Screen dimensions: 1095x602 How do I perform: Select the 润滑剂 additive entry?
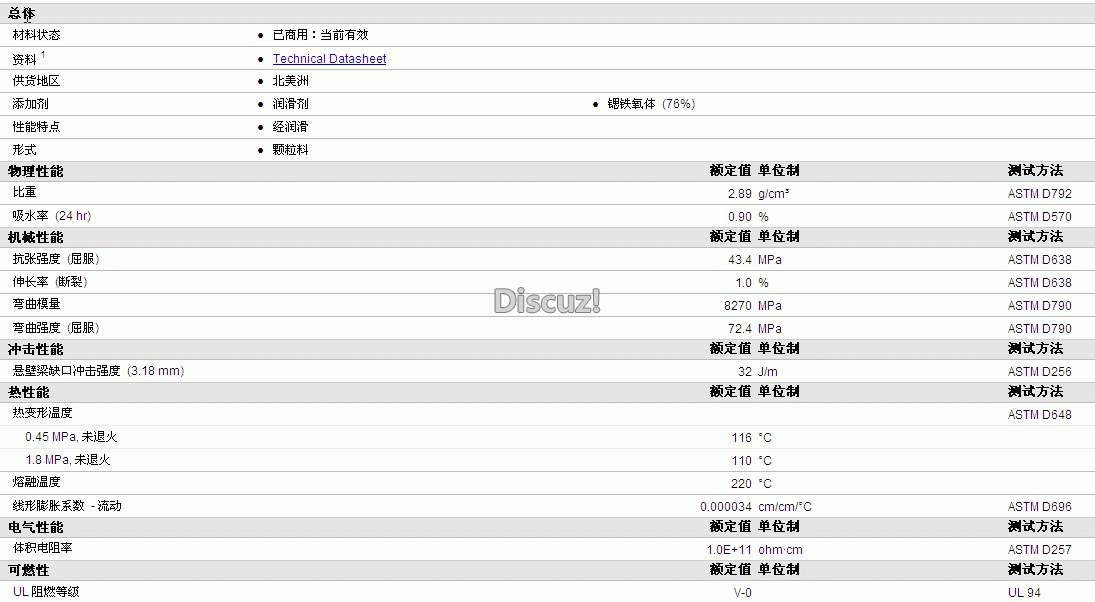[x=291, y=104]
